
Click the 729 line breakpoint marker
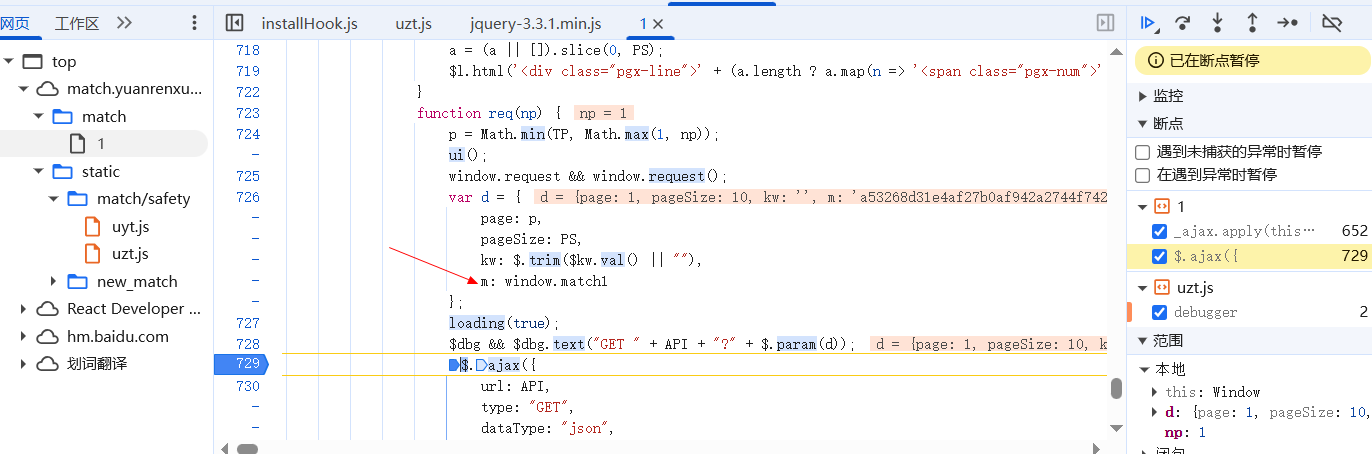[241, 366]
